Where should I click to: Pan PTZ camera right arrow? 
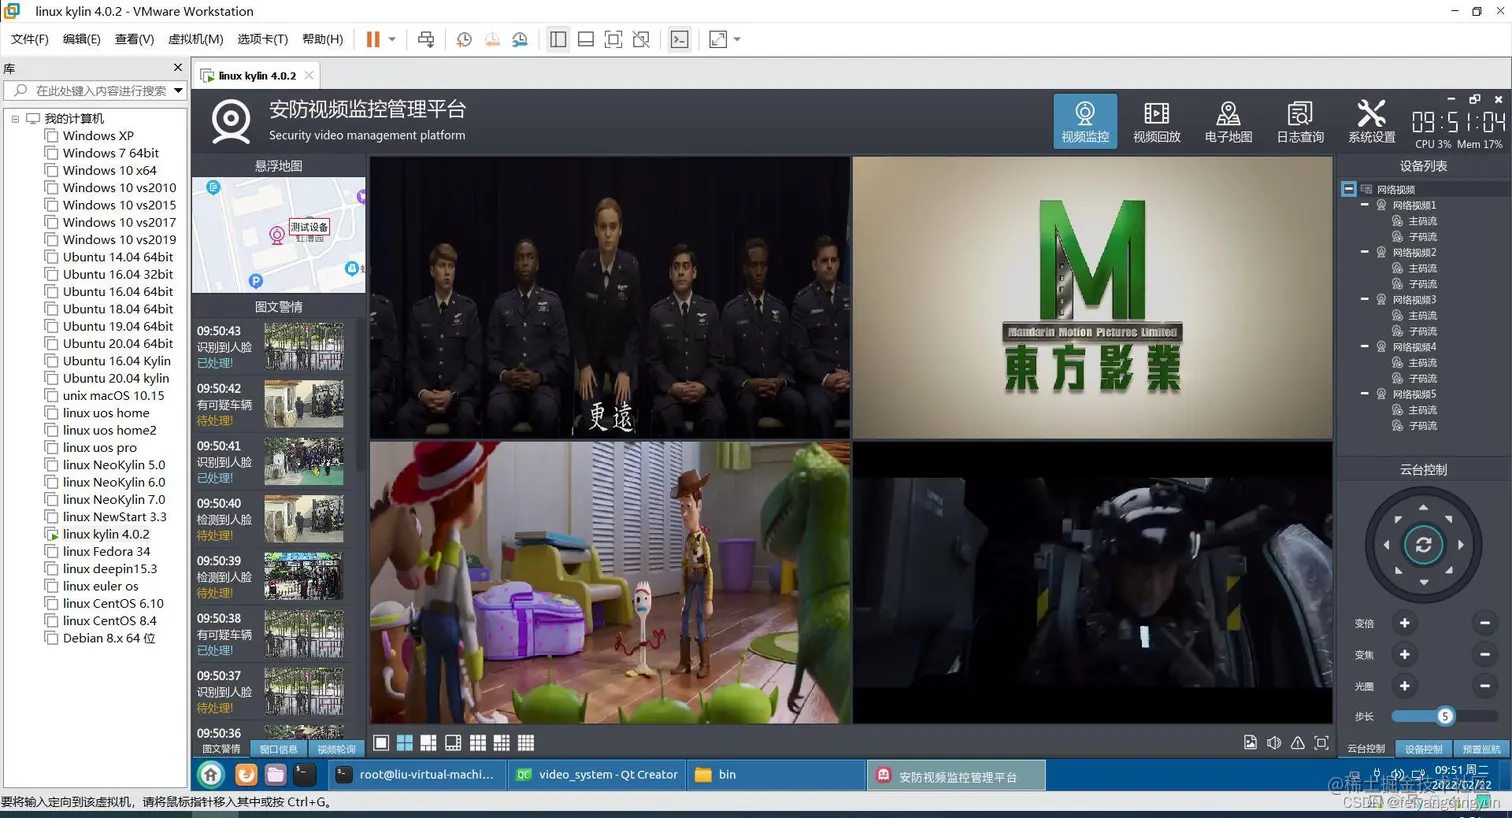1461,545
